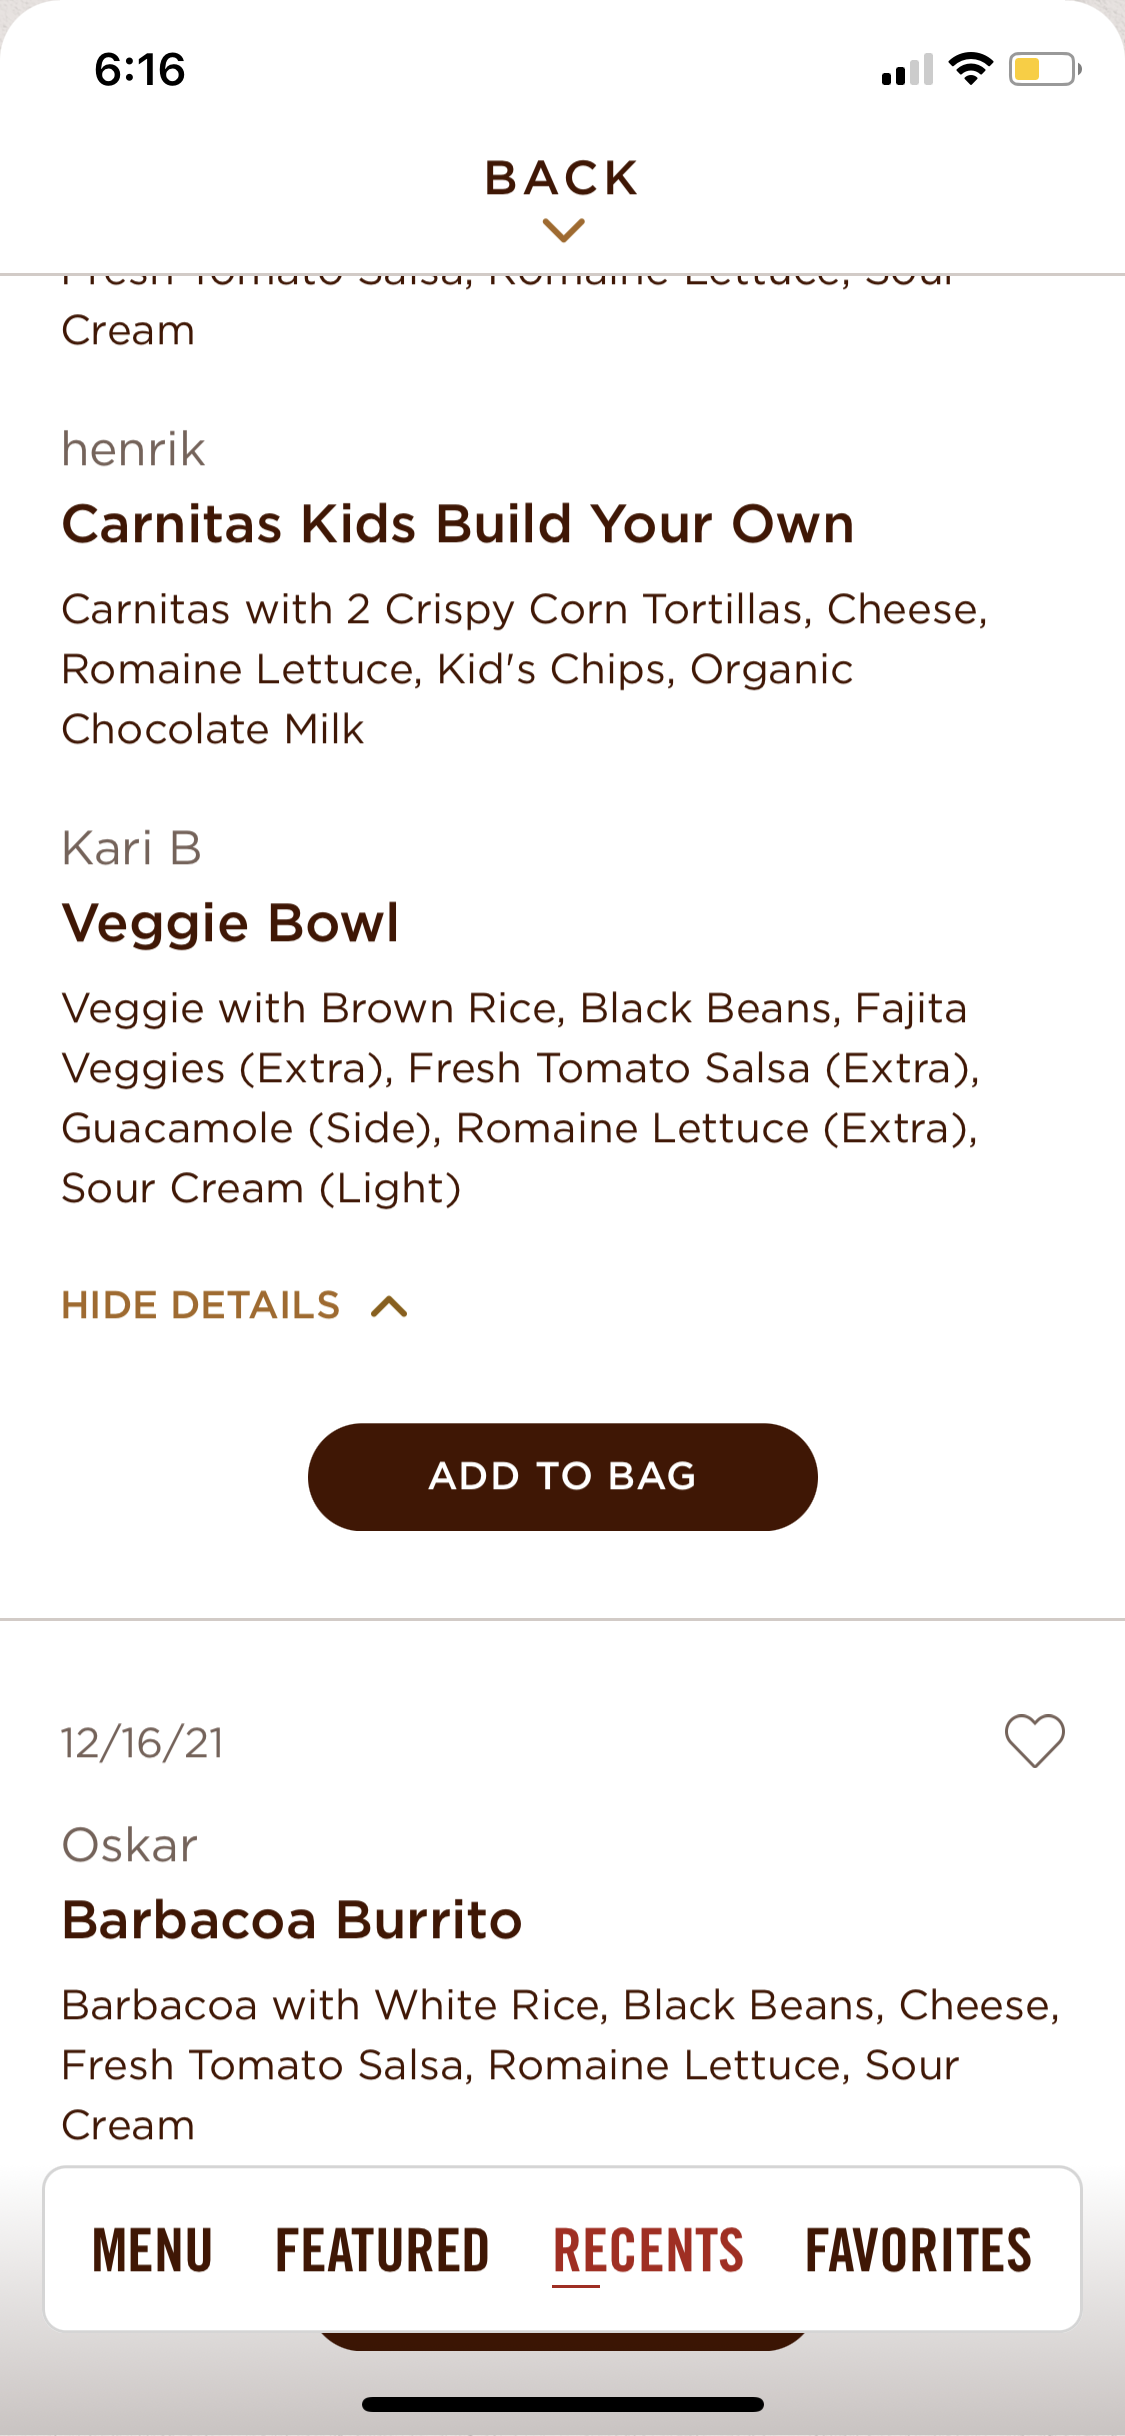Open the Barbacoa Burrito item
Screen dimensions: 1125x2436
point(292,1920)
